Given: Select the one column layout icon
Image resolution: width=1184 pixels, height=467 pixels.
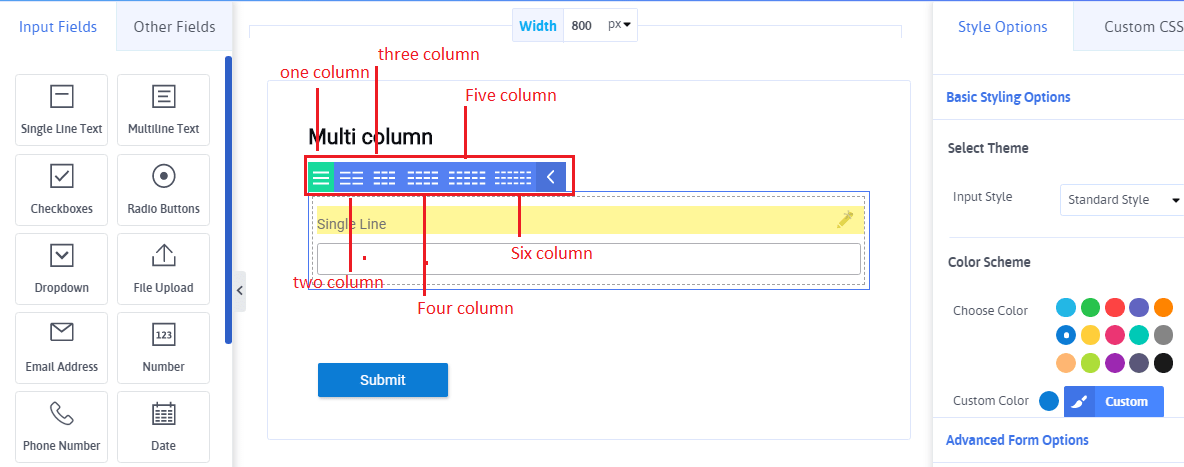Looking at the screenshot, I should click(320, 178).
